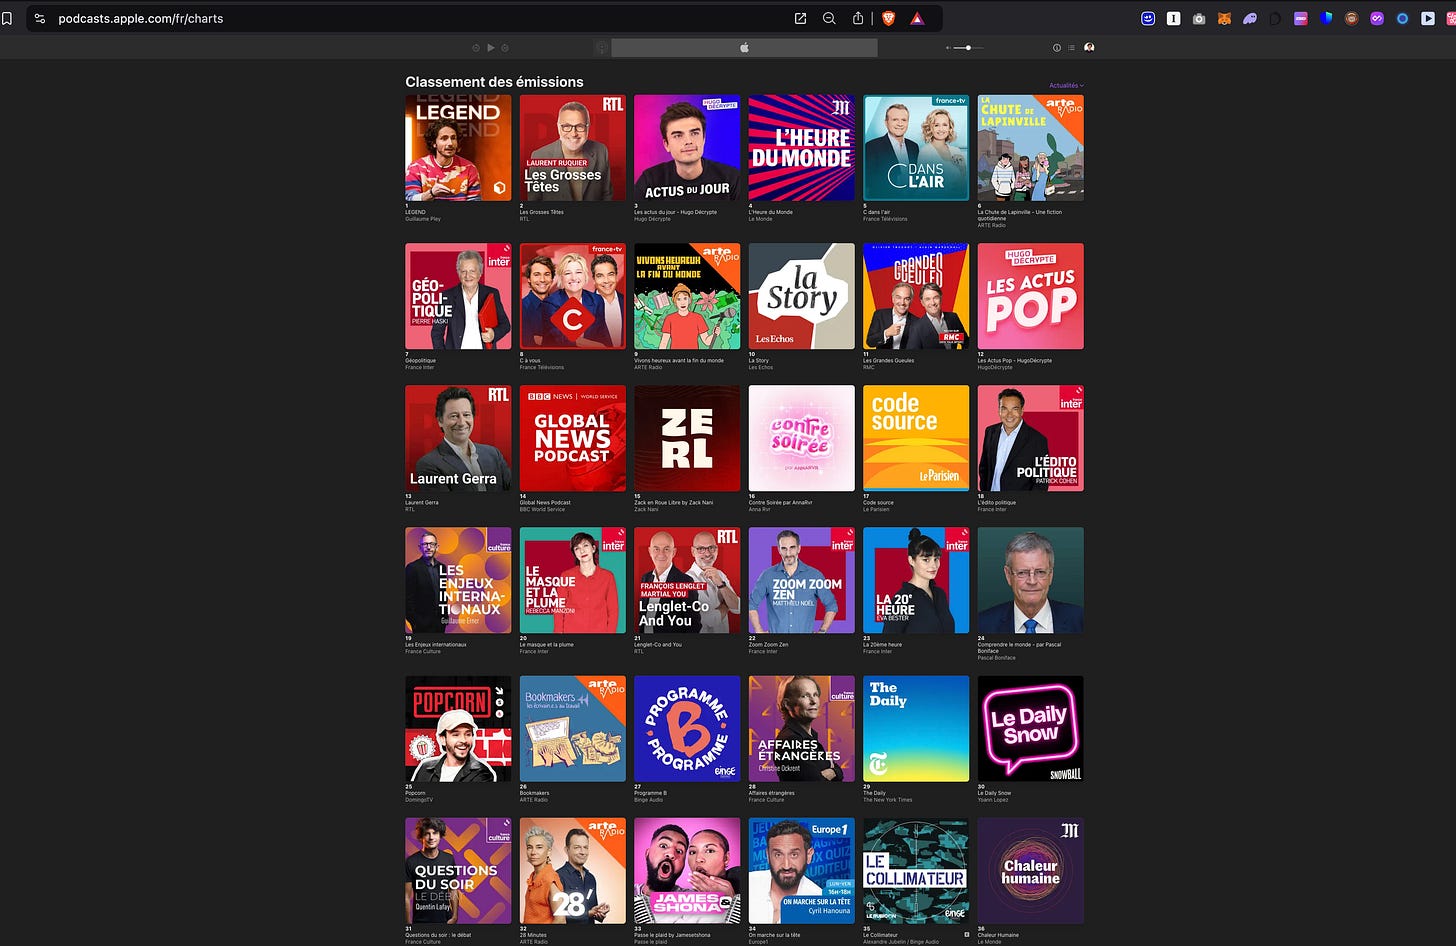
Task: Click the open-in-app icon in address bar
Action: 800,18
